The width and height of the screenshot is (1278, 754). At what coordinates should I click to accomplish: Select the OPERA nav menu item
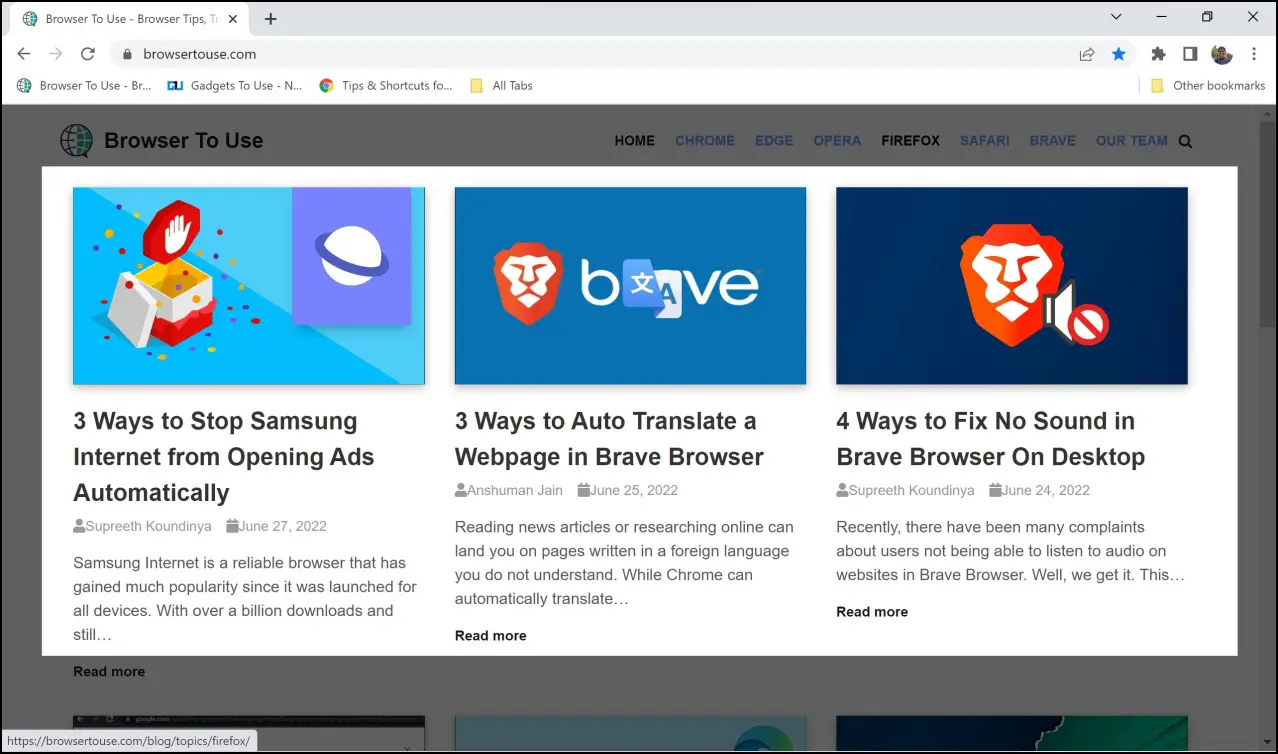(837, 141)
